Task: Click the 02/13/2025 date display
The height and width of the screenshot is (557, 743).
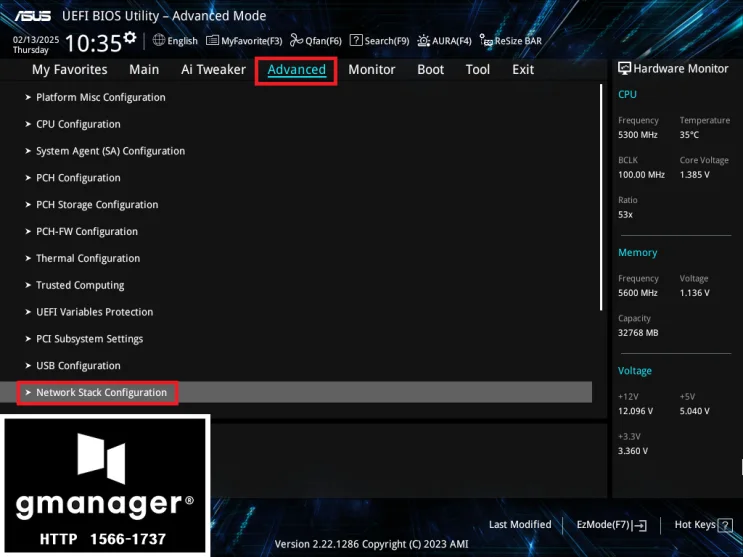Action: pyautogui.click(x=36, y=39)
